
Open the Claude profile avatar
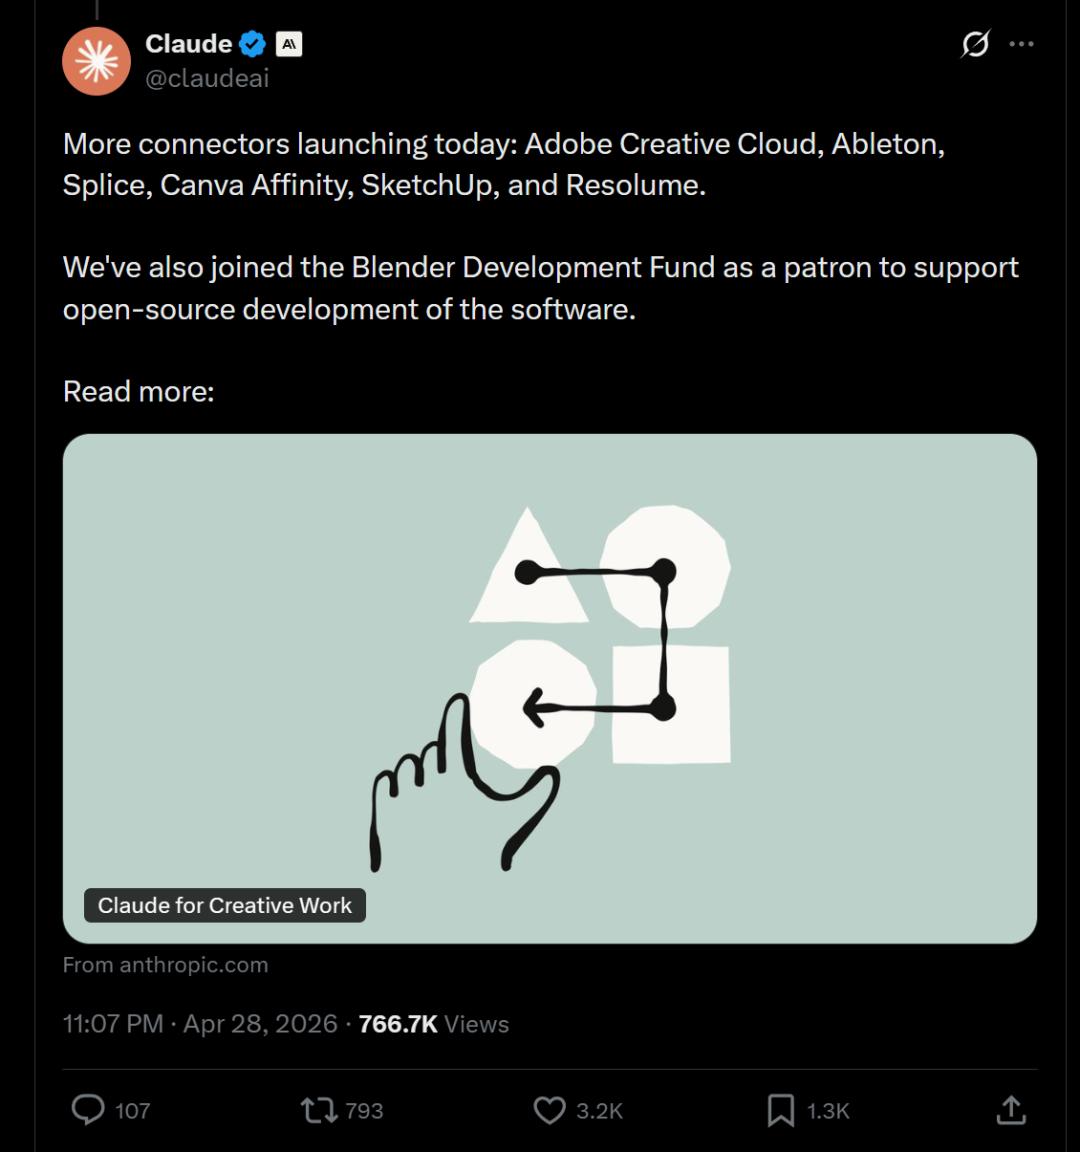(97, 61)
